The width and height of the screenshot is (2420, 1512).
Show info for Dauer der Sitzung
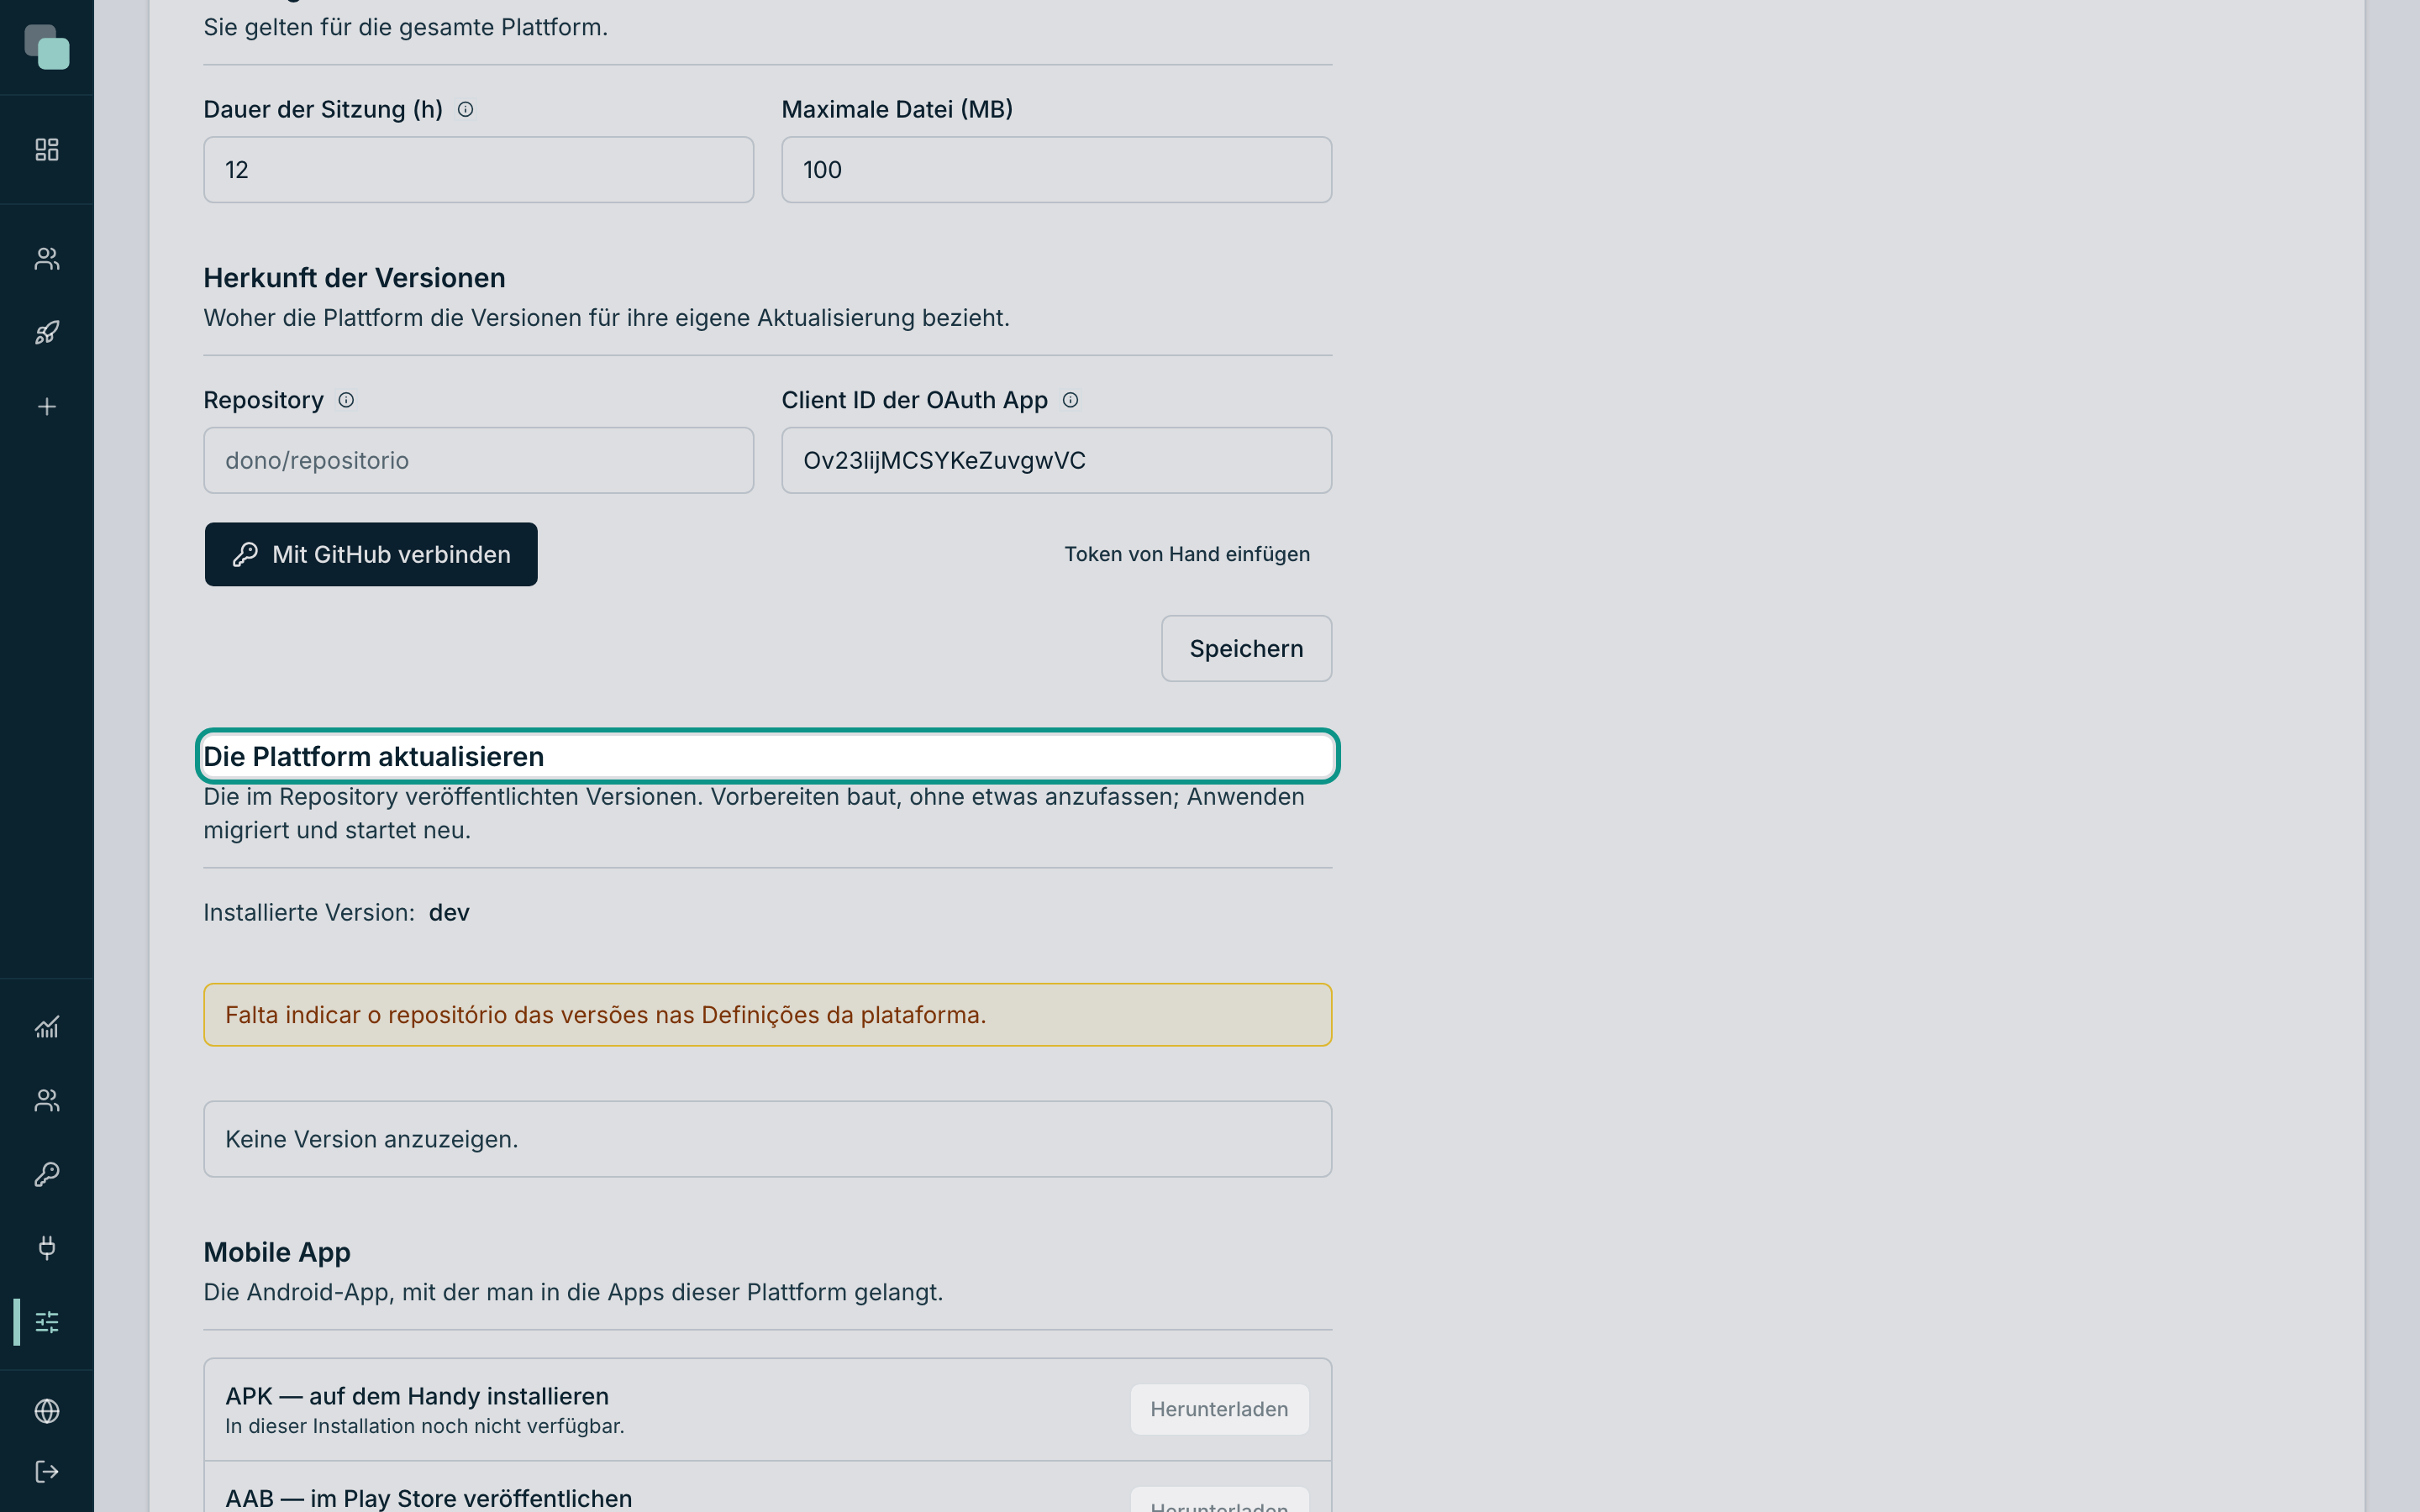[x=465, y=110]
